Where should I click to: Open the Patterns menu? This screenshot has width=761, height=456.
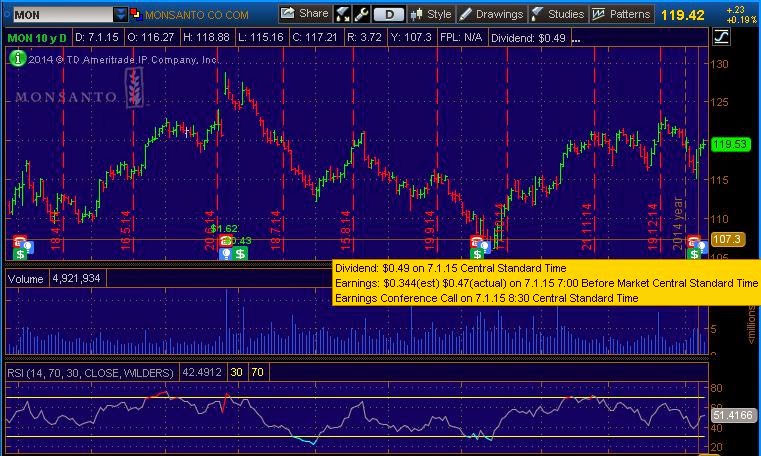pyautogui.click(x=622, y=14)
